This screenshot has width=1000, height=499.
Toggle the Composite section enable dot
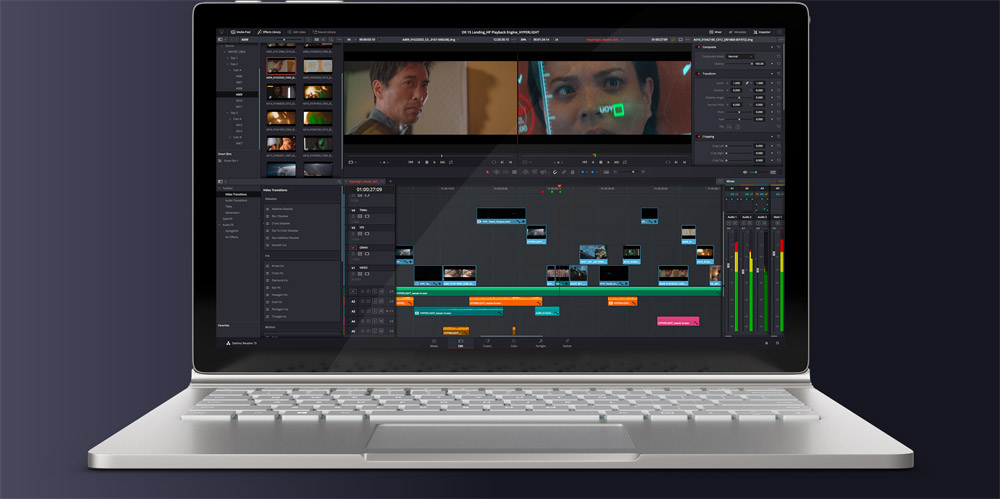point(697,46)
